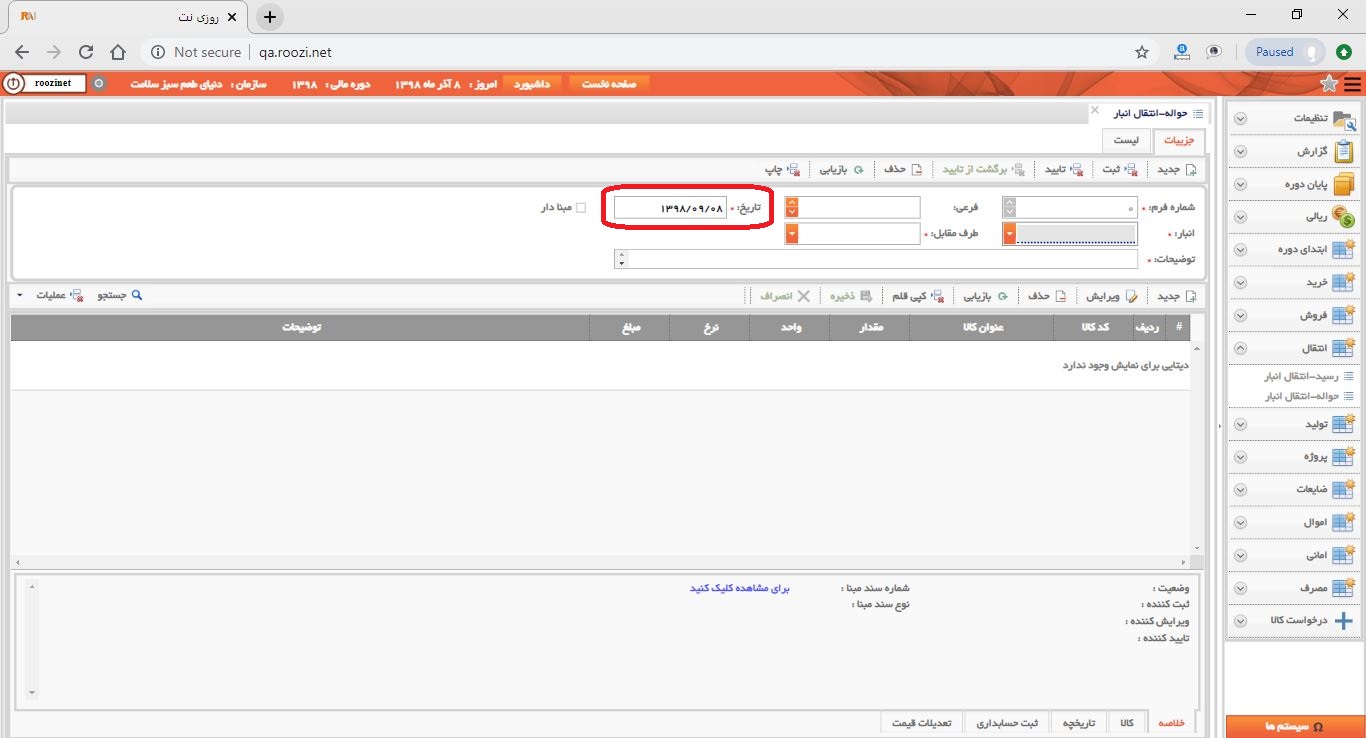Screen dimensions: 1366x738
Task: Click the داشبورد button
Action: coord(533,84)
